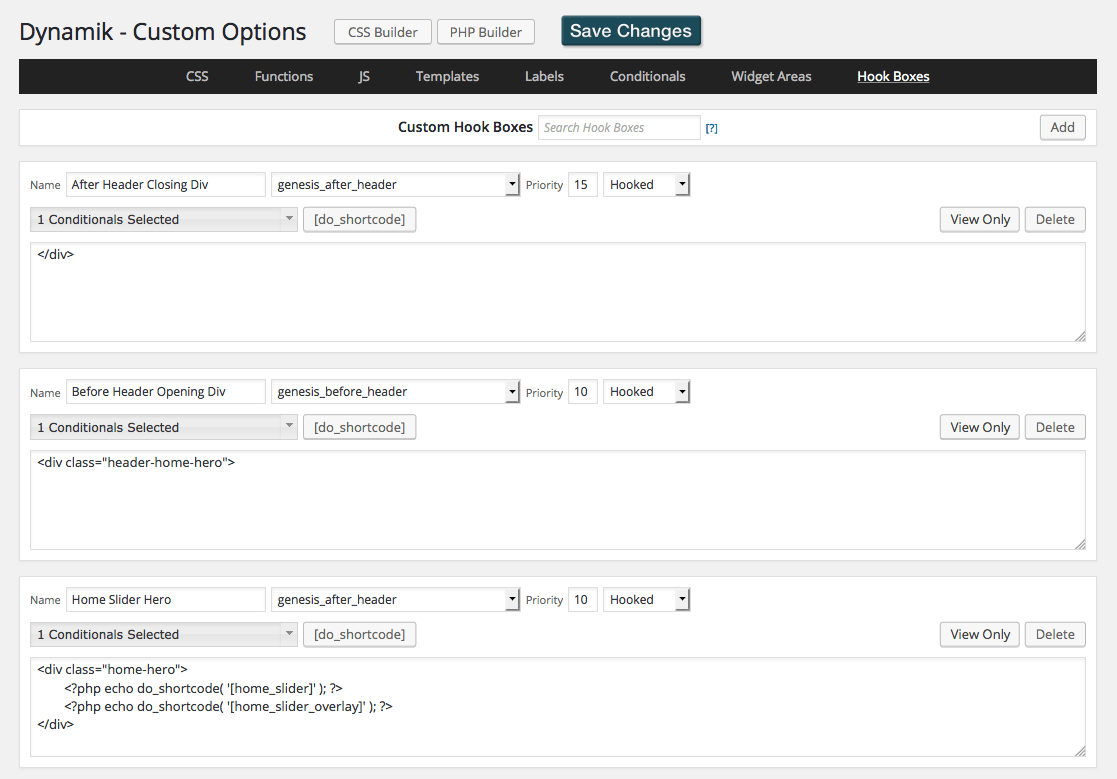1117x779 pixels.
Task: Click View Only for Before Header Opening Div
Action: (x=980, y=427)
